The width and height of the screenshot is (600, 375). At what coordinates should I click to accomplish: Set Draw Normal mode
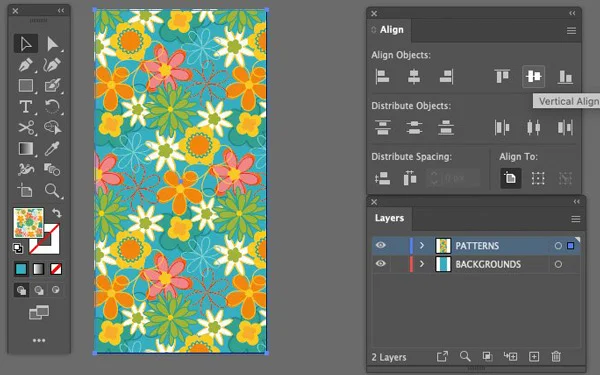[x=21, y=290]
